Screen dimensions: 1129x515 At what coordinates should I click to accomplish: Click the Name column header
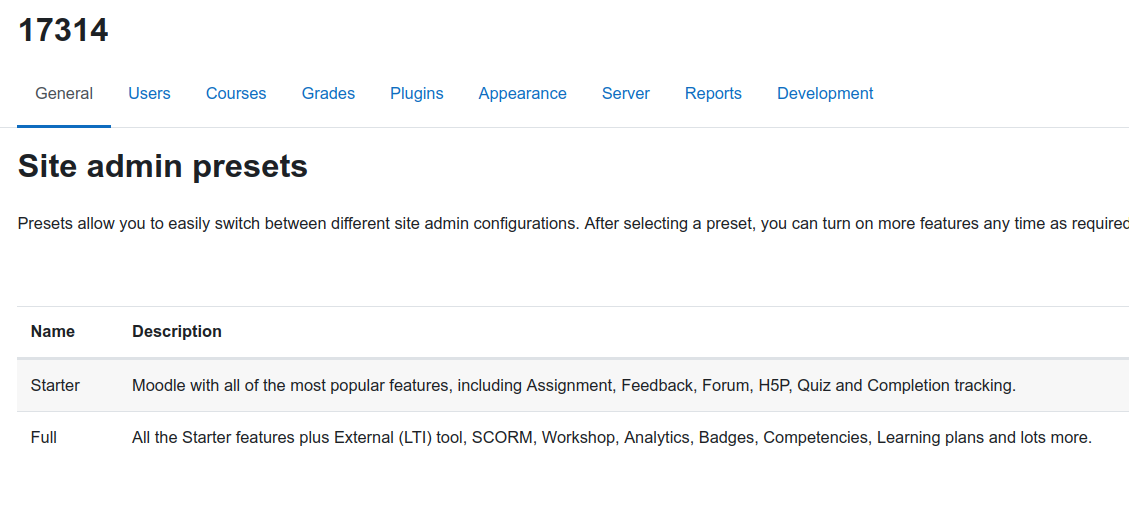[x=53, y=331]
